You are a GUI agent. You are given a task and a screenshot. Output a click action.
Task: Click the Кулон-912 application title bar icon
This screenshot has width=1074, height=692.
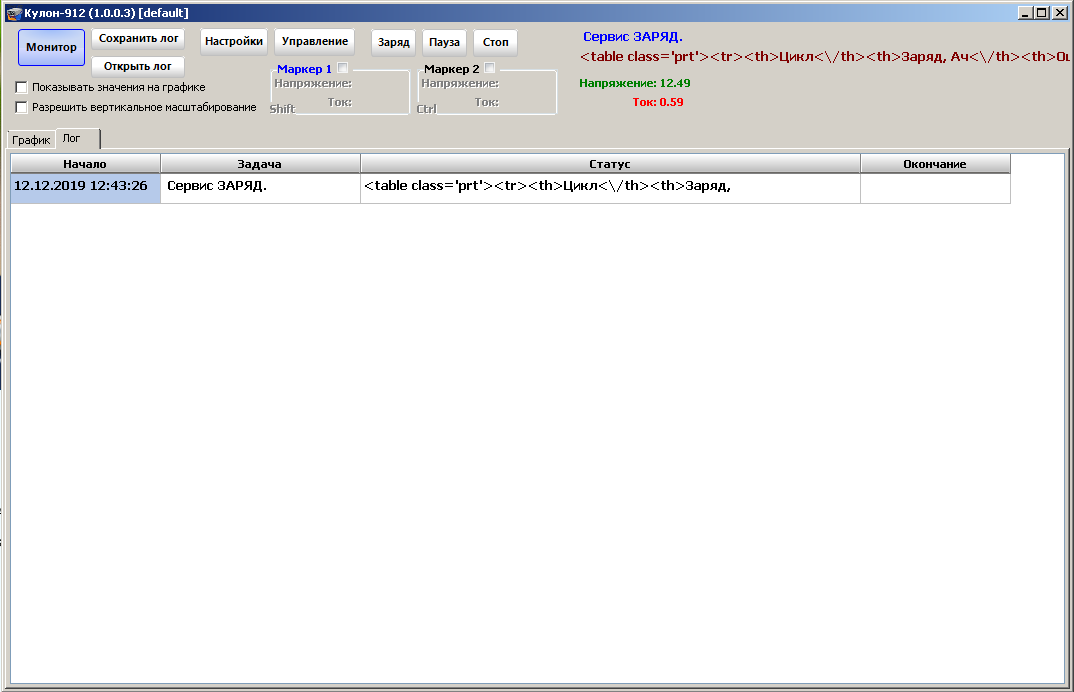click(x=13, y=12)
